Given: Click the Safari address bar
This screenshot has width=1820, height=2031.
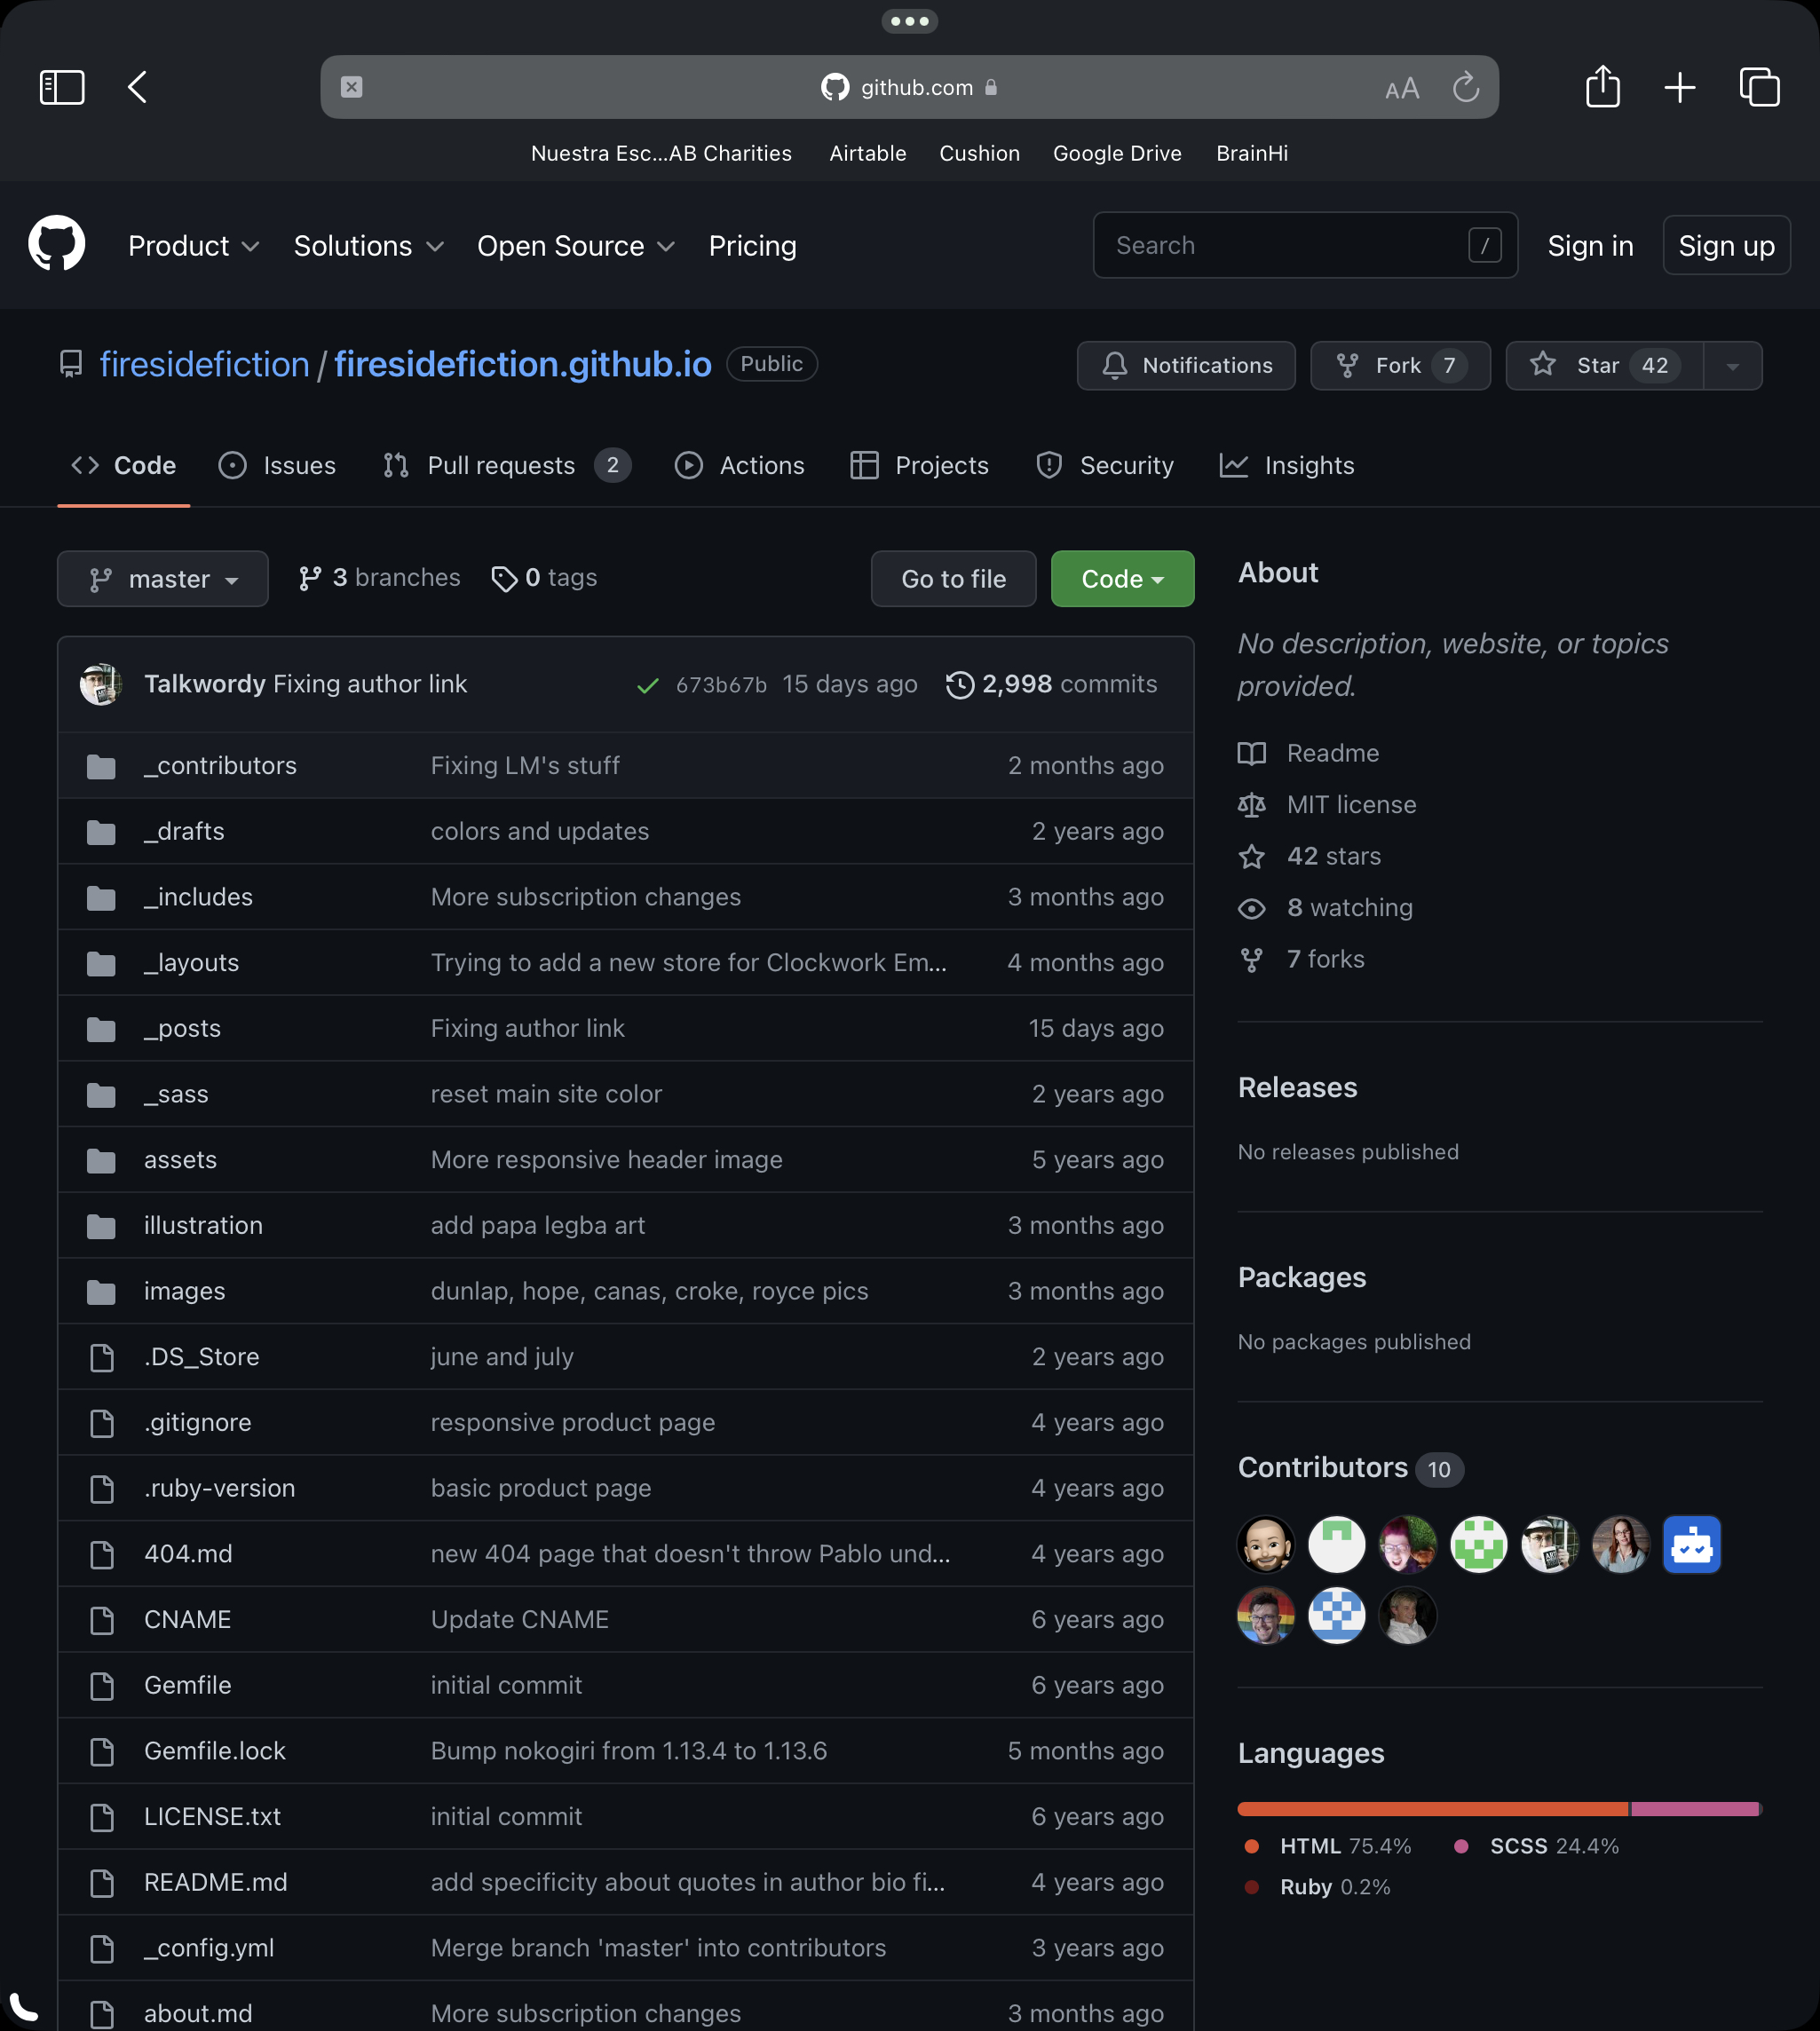Looking at the screenshot, I should (x=909, y=87).
